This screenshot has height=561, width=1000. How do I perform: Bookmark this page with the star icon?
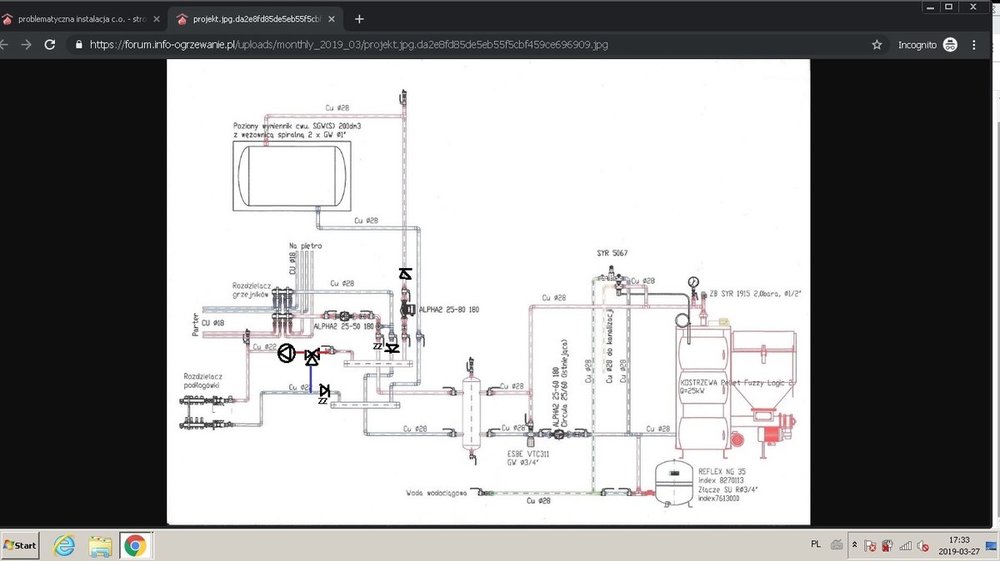point(877,45)
